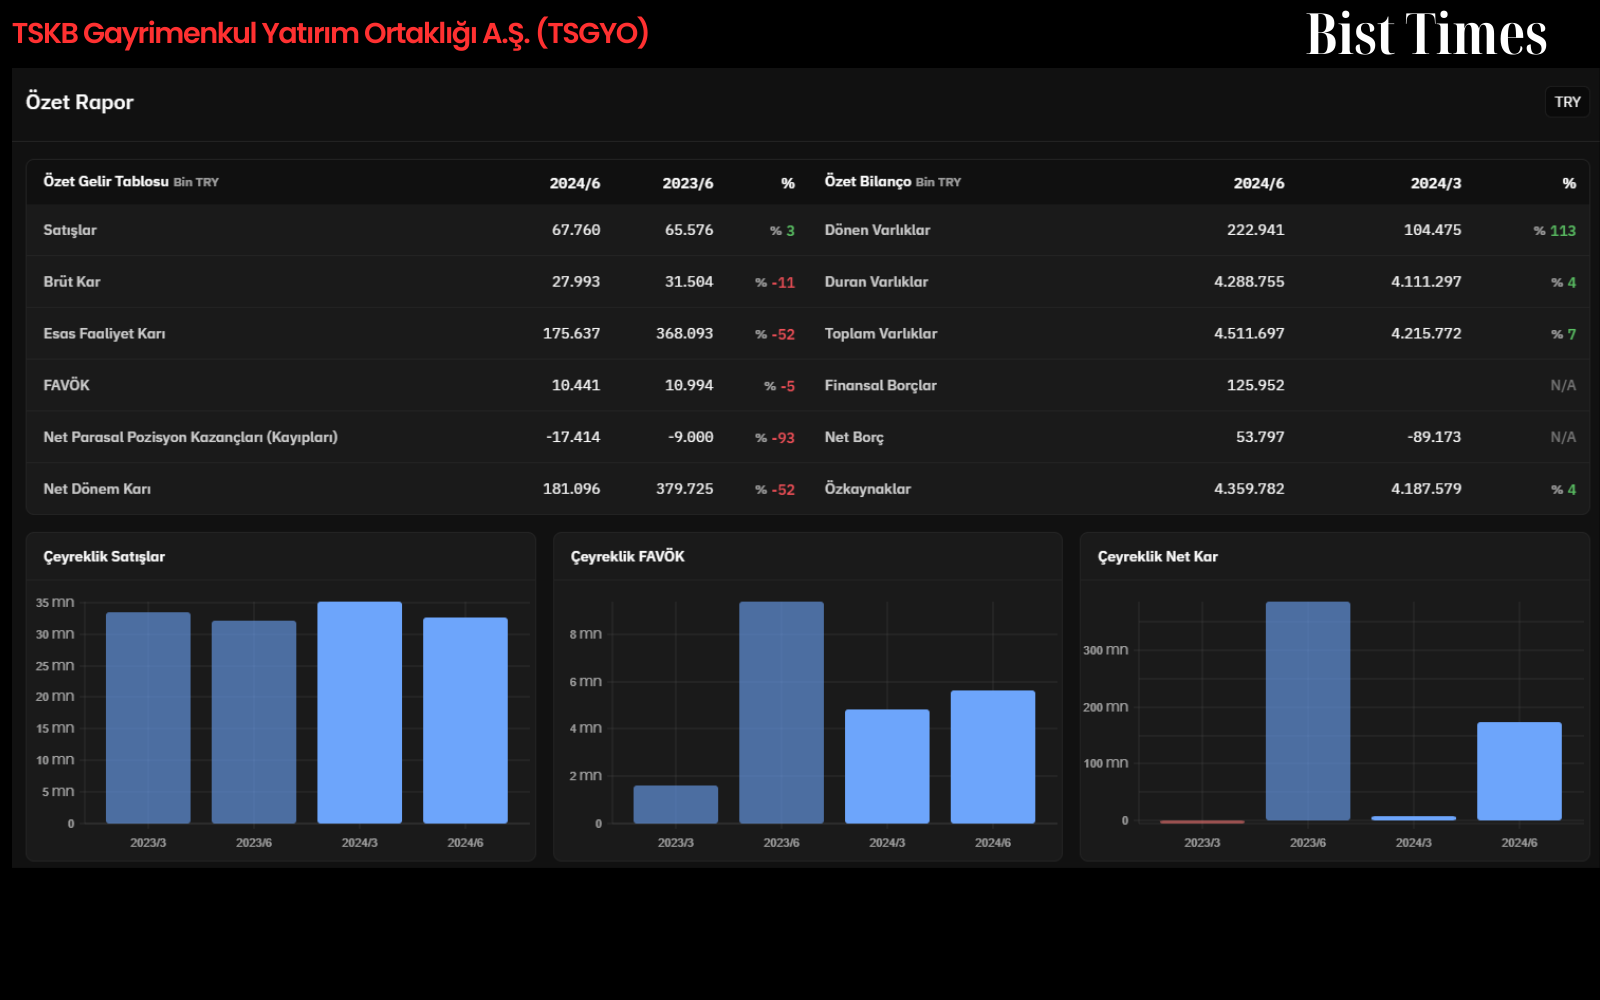Screen dimensions: 1600x1000
Task: Click Net Borç value -89.173
Action: (1434, 437)
